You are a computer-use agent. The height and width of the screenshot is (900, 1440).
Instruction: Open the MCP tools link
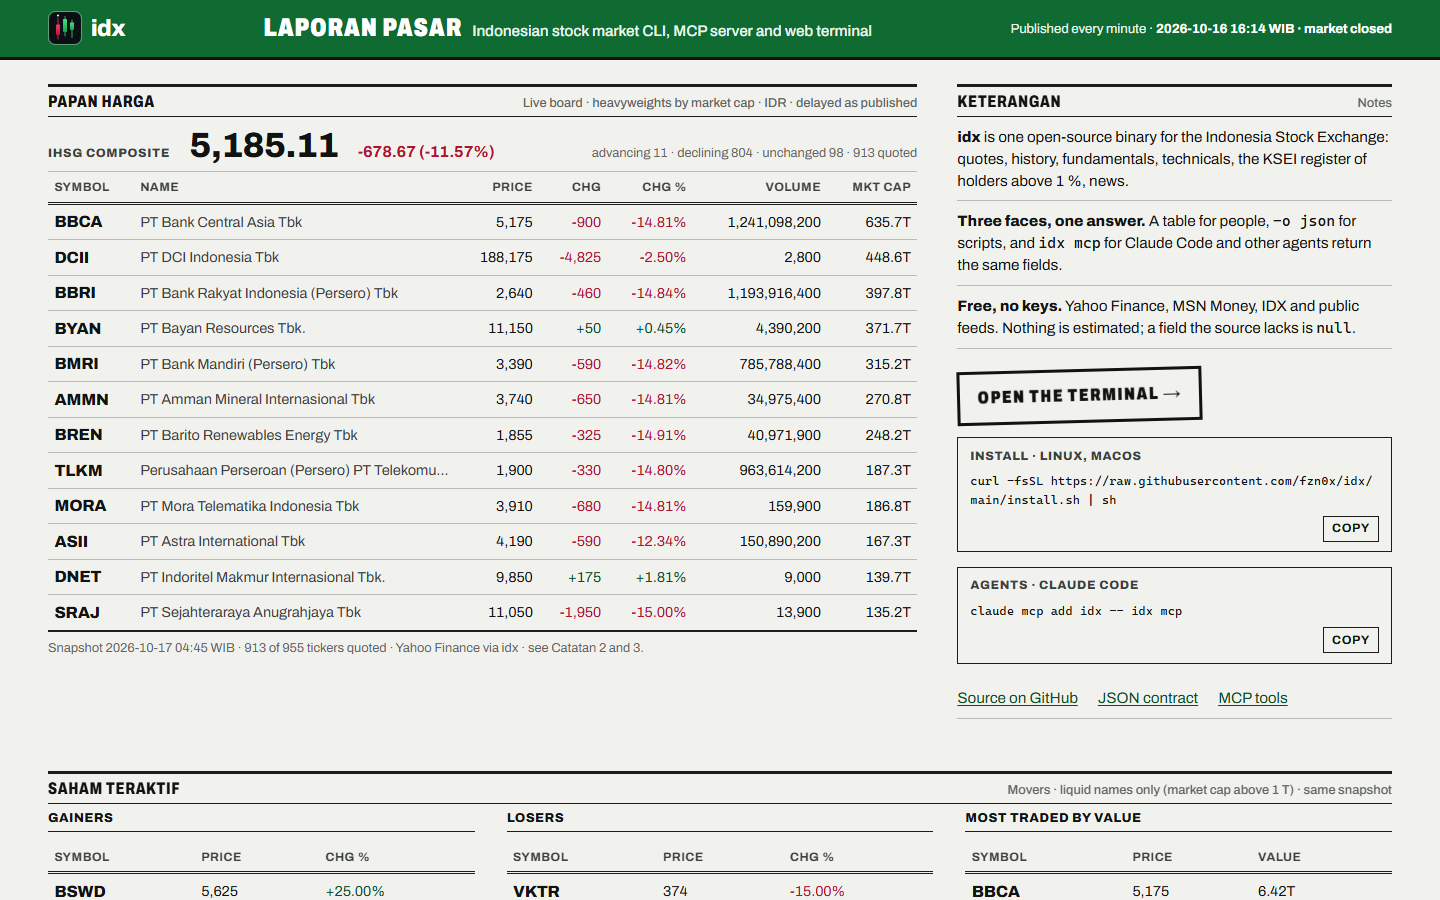[x=1252, y=698]
